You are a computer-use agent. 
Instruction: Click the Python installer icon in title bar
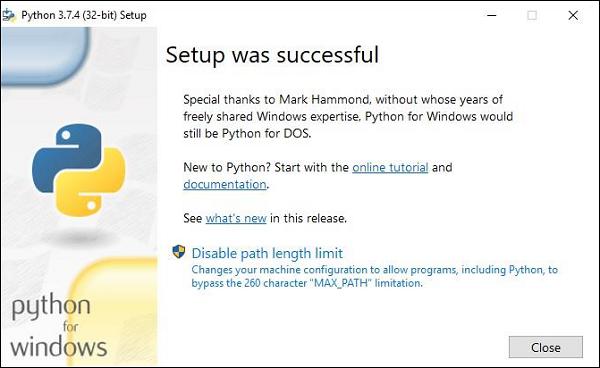[8, 15]
